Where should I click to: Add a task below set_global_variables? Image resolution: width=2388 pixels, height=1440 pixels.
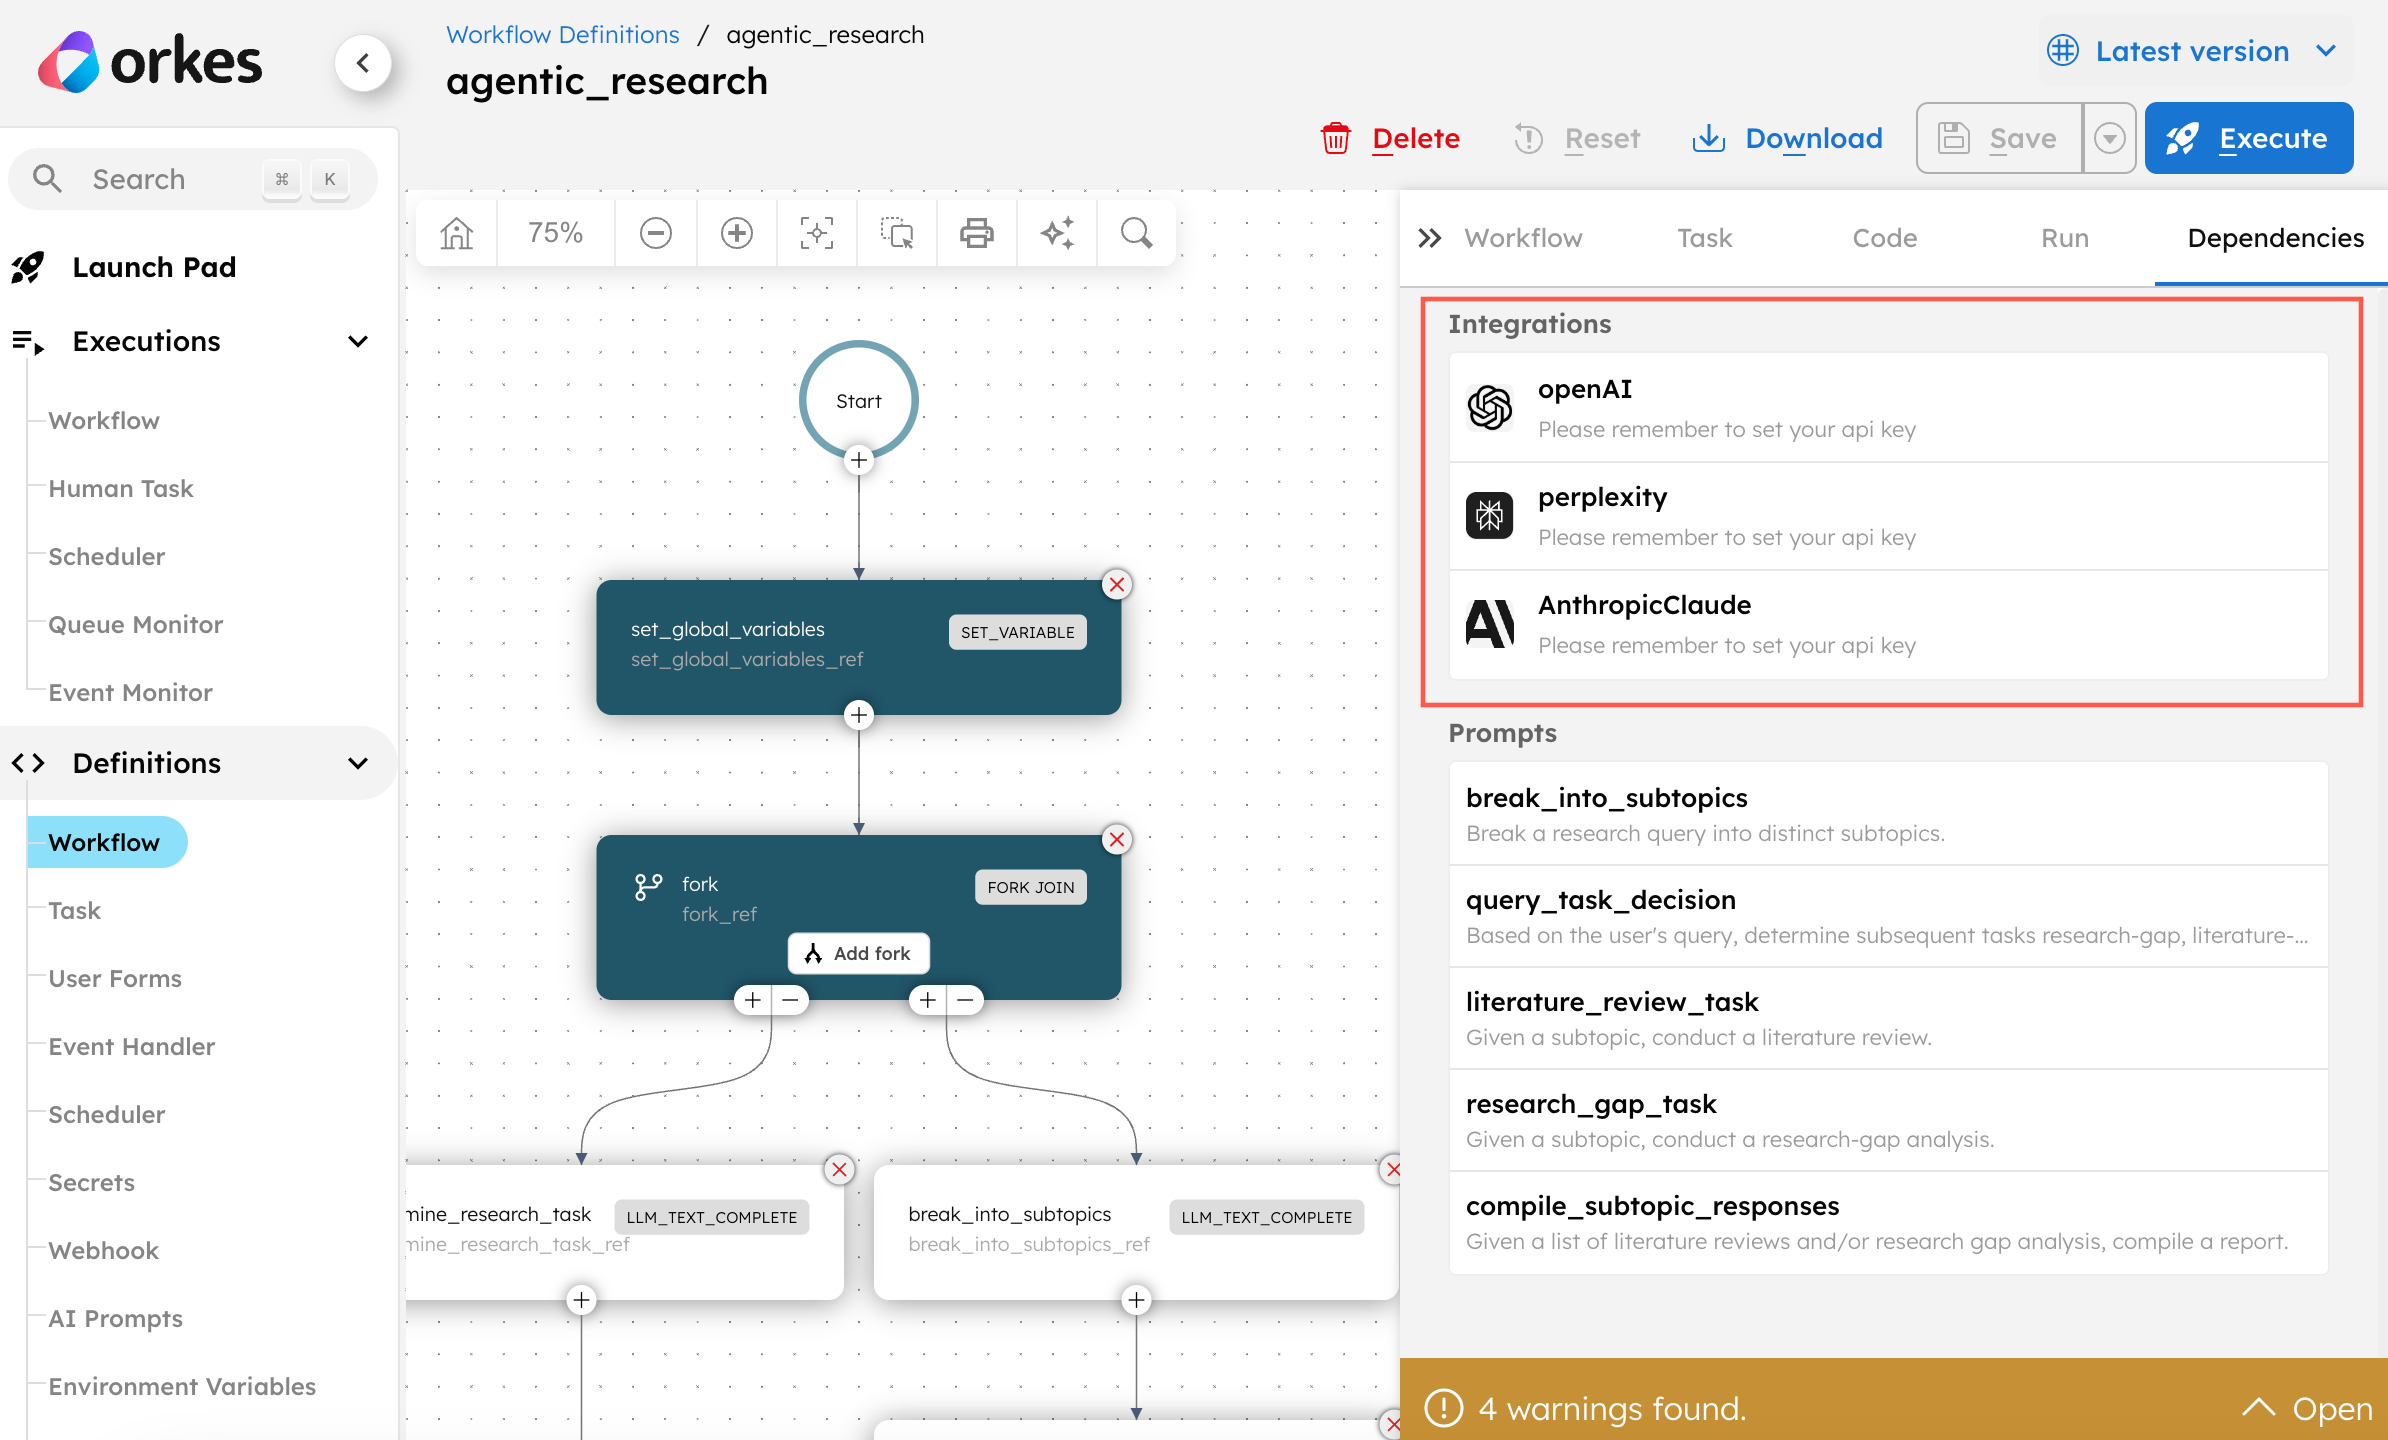[859, 715]
